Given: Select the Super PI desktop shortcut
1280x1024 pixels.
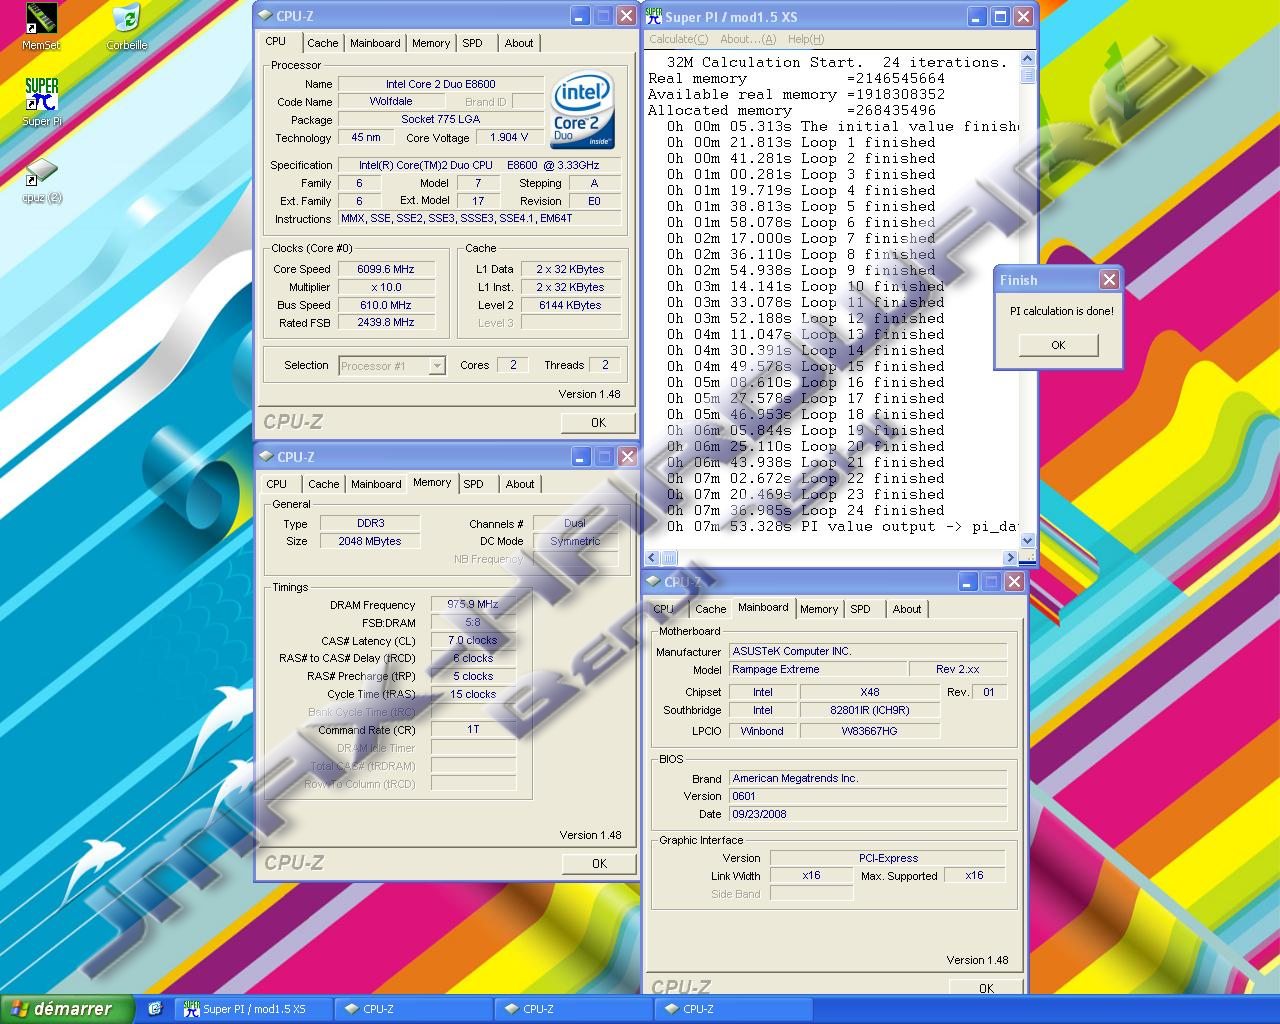Looking at the screenshot, I should (x=42, y=103).
